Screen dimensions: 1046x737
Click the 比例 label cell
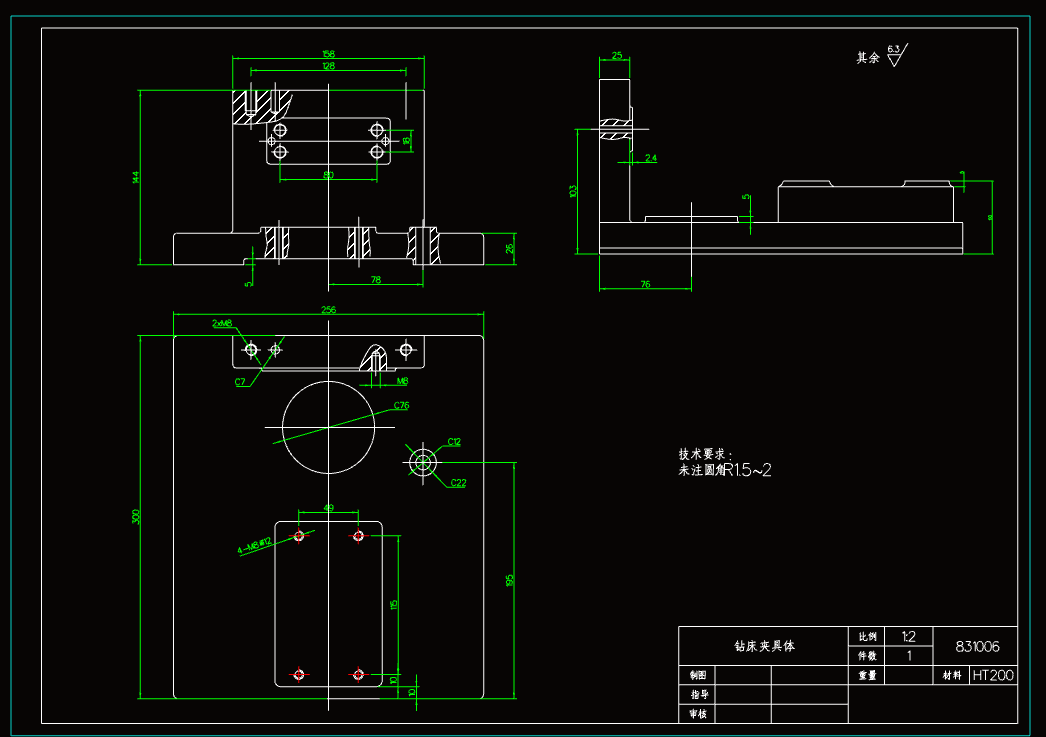(x=867, y=636)
